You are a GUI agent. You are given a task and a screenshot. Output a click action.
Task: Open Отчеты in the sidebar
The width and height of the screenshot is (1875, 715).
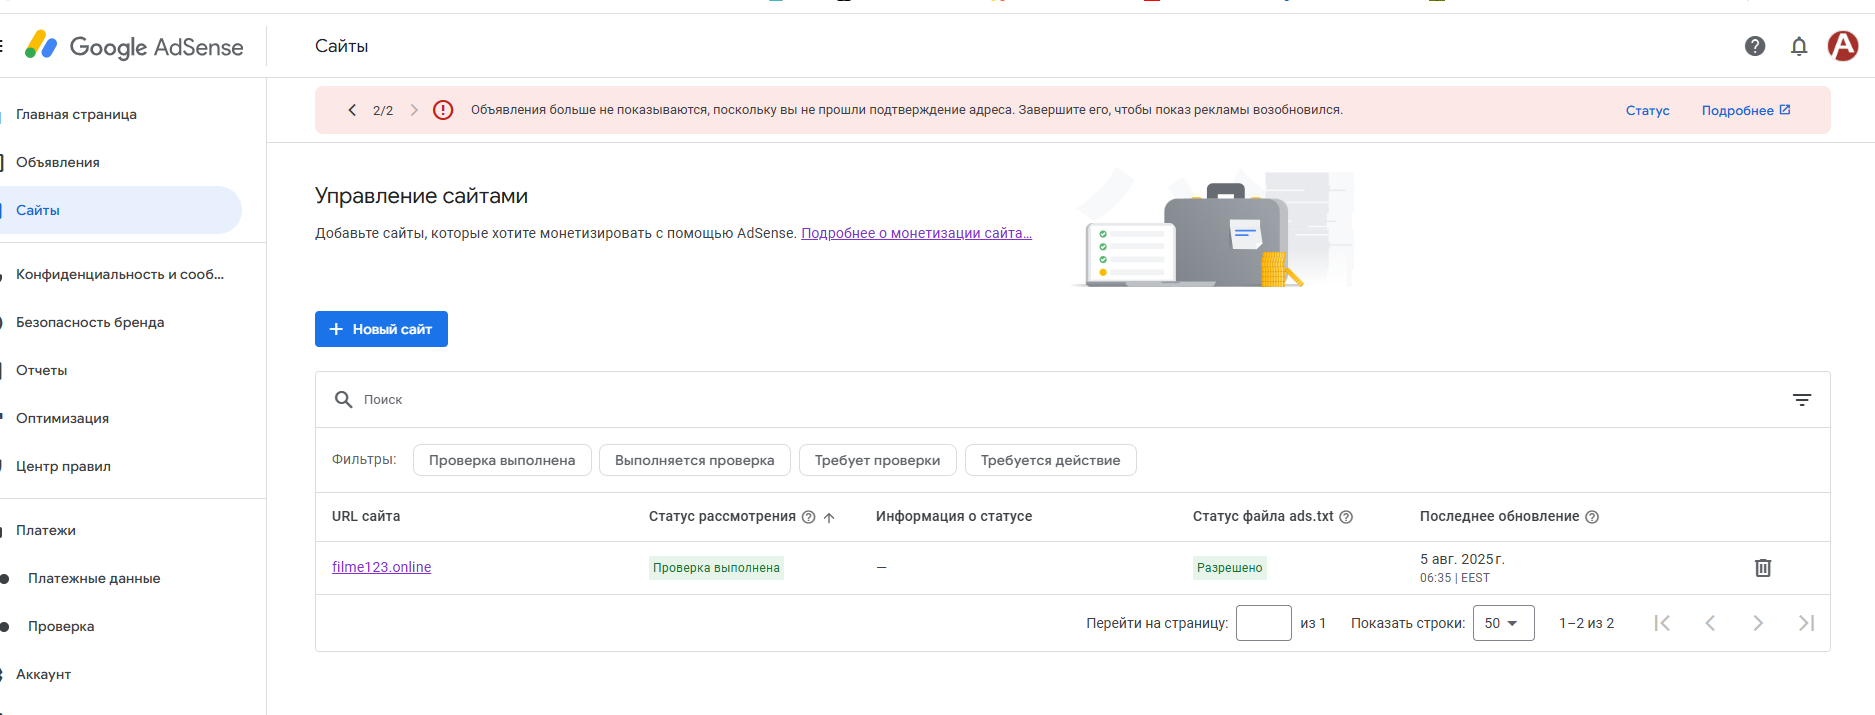point(42,370)
